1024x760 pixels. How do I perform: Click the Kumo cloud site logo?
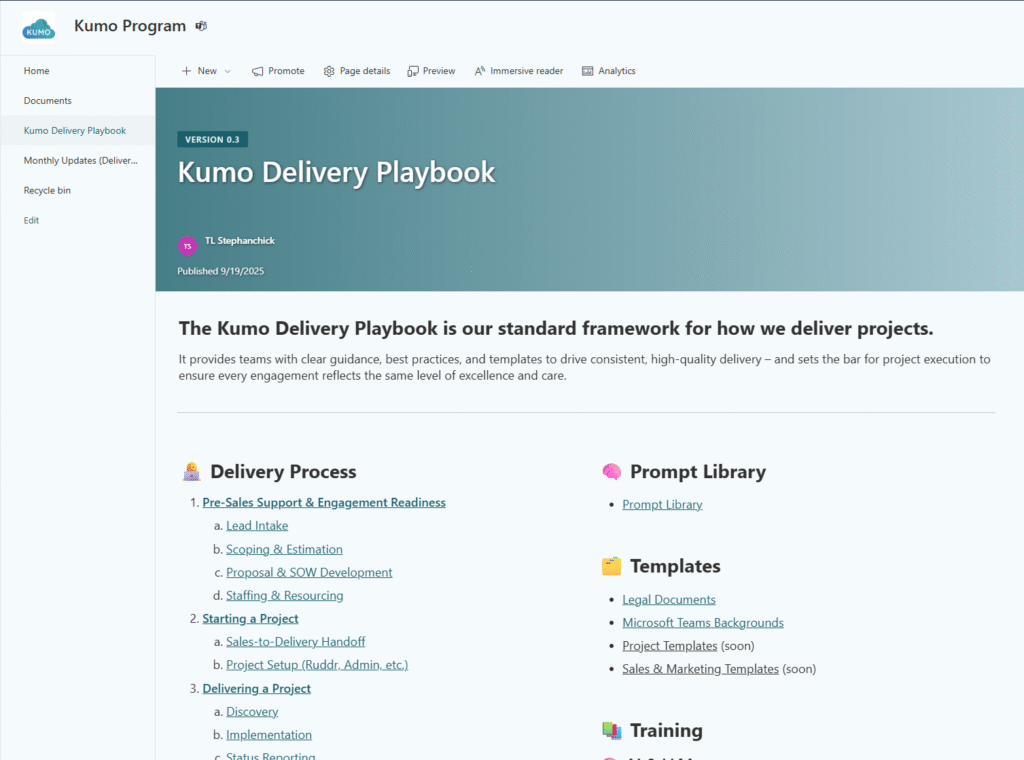(38, 27)
